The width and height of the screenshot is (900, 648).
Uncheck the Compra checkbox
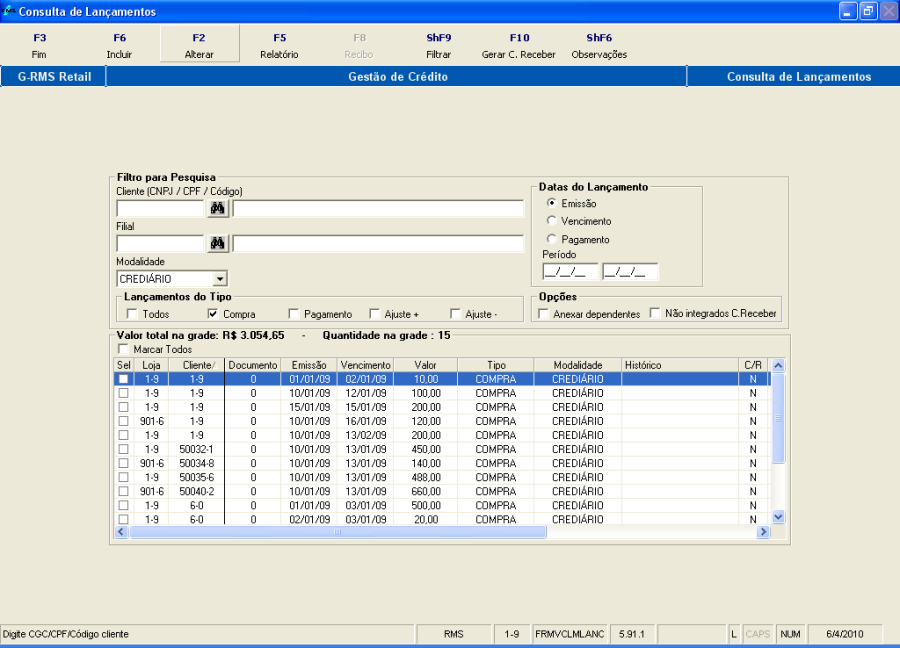point(213,314)
